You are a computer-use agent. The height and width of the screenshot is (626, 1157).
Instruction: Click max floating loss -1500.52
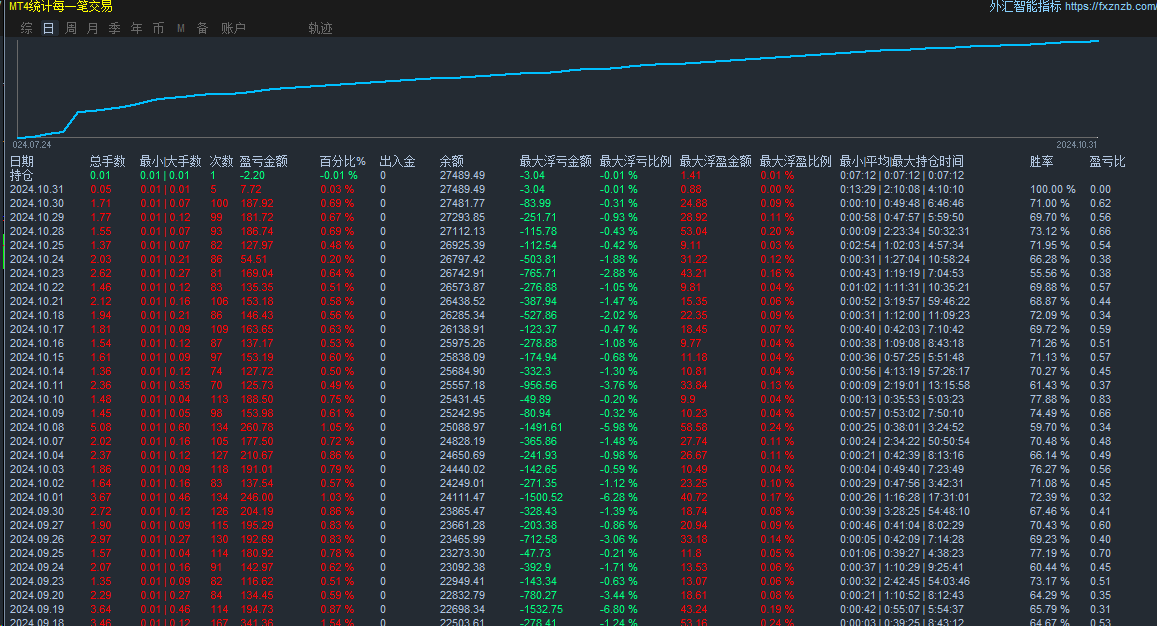pyautogui.click(x=541, y=498)
